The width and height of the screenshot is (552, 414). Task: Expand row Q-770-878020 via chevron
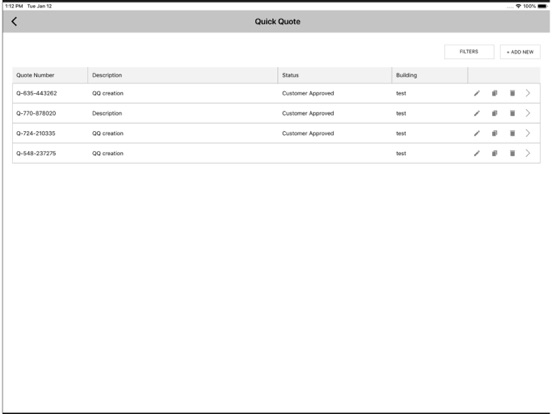pos(528,113)
